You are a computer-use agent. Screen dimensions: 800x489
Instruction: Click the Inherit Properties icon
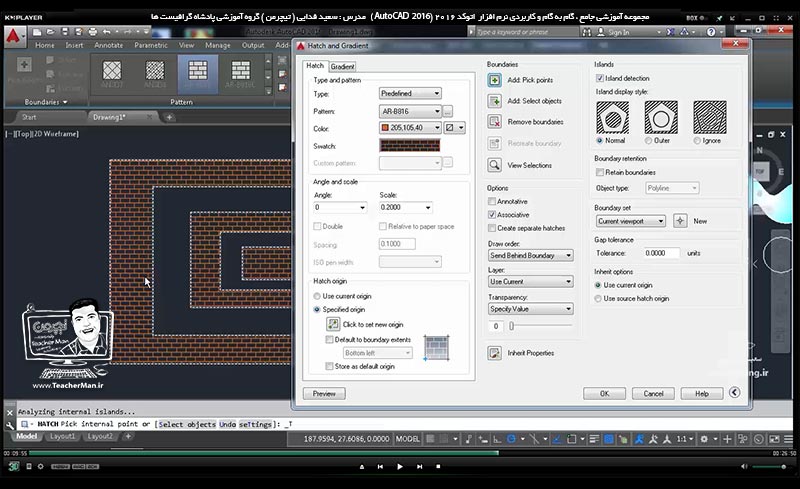tap(494, 353)
